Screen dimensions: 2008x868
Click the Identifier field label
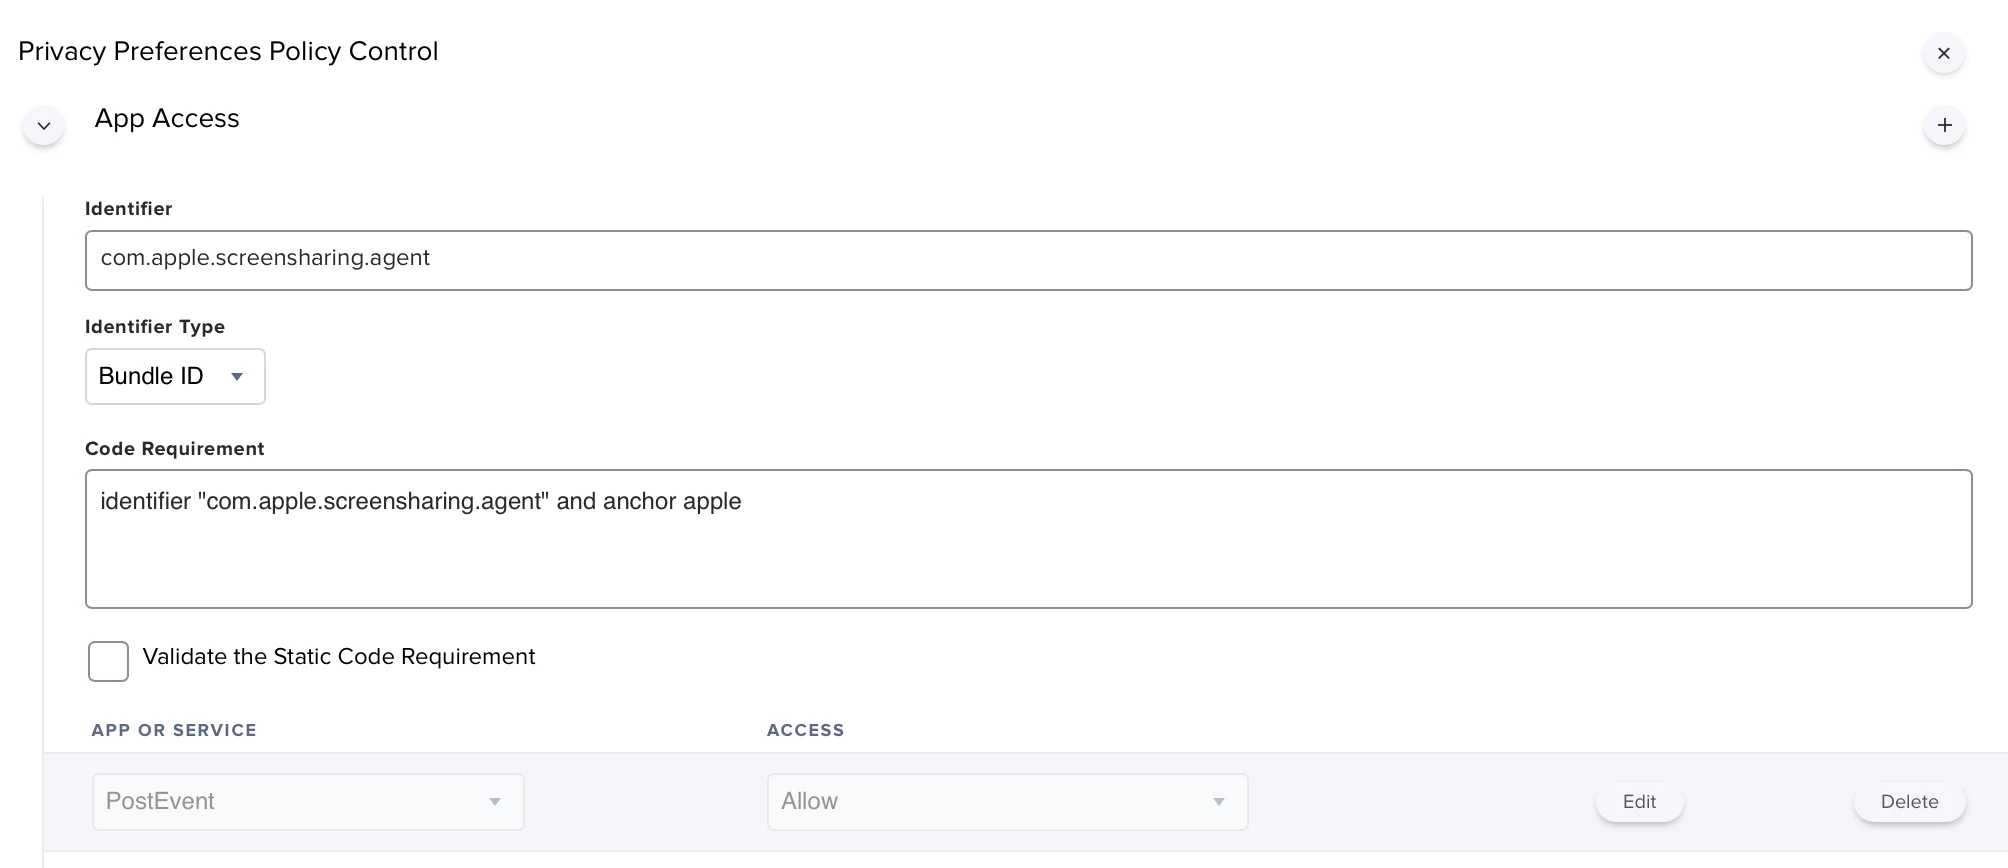coord(128,209)
